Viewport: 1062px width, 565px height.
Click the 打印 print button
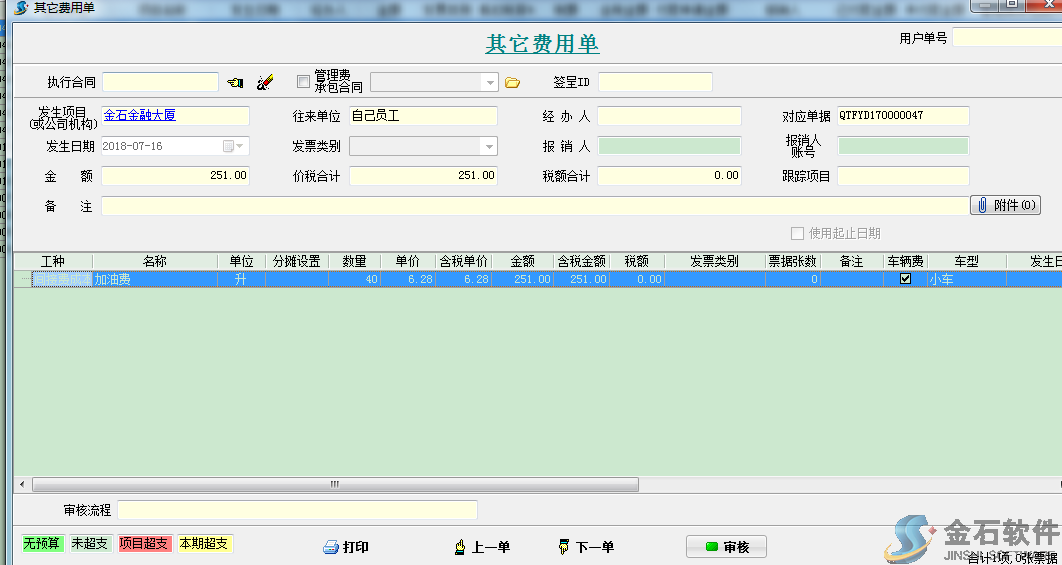click(x=346, y=547)
